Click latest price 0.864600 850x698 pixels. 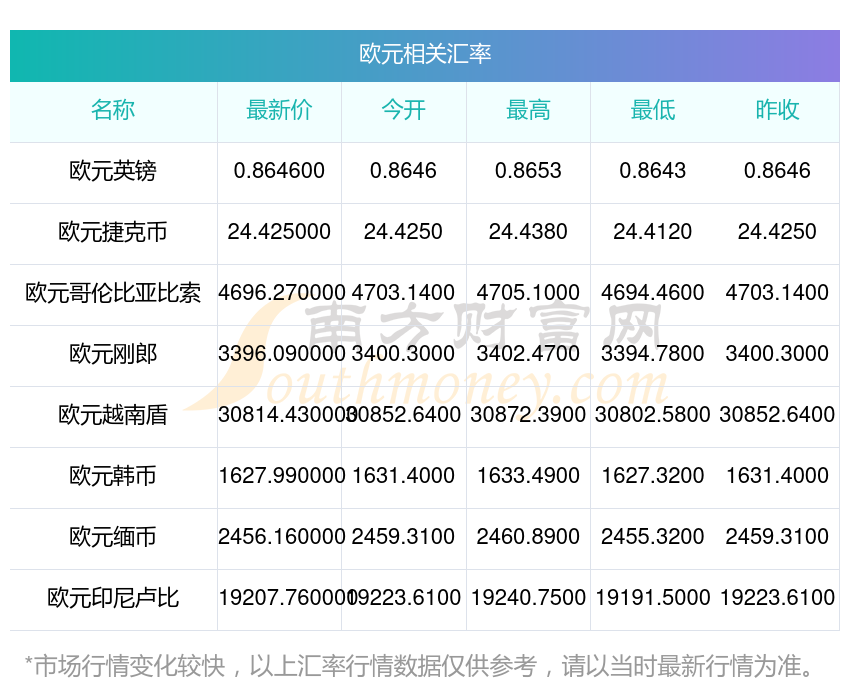279,171
